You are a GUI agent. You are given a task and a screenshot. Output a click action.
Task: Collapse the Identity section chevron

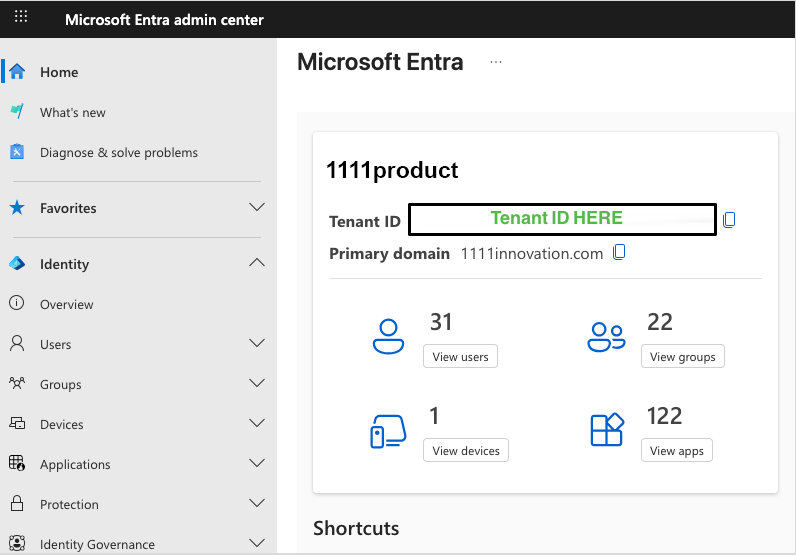click(x=257, y=263)
